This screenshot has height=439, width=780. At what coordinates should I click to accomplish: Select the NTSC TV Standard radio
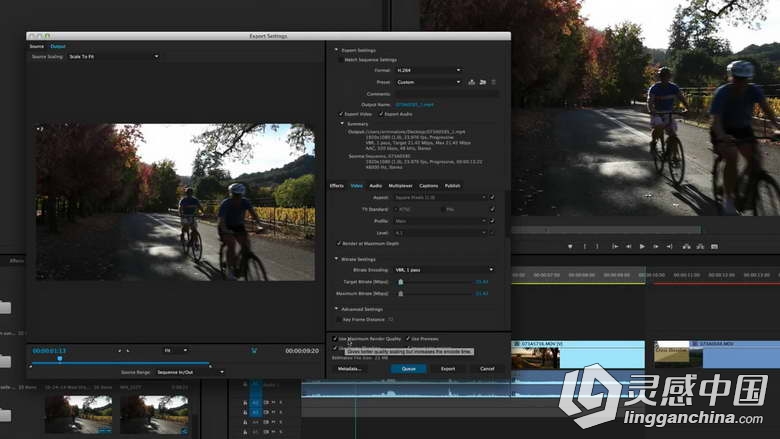396,209
